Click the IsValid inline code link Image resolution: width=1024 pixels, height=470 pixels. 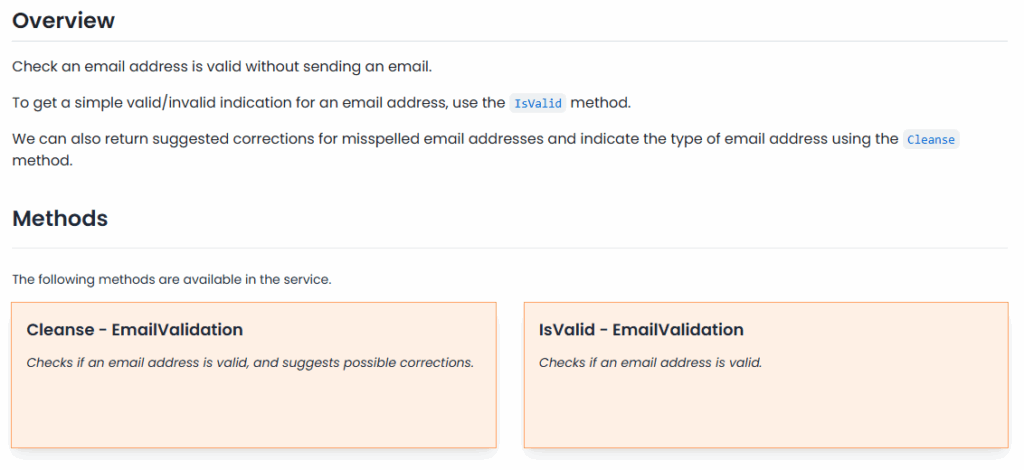(538, 103)
